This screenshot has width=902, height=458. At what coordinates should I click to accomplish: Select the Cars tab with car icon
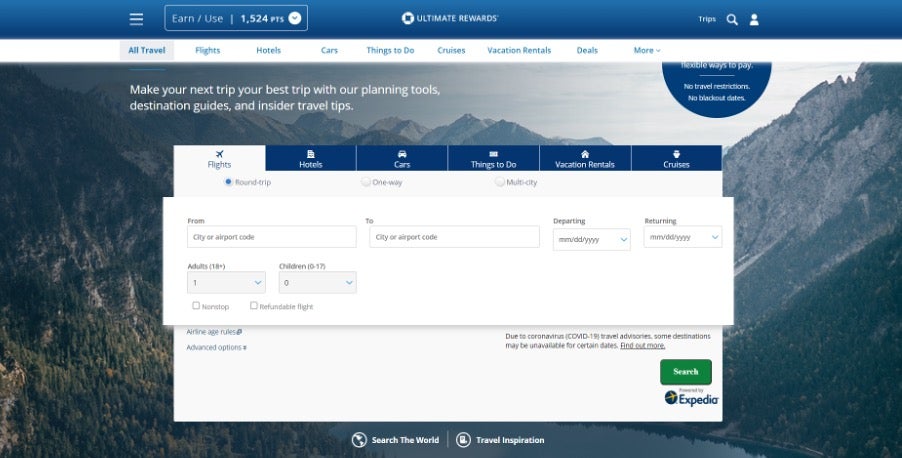(401, 159)
